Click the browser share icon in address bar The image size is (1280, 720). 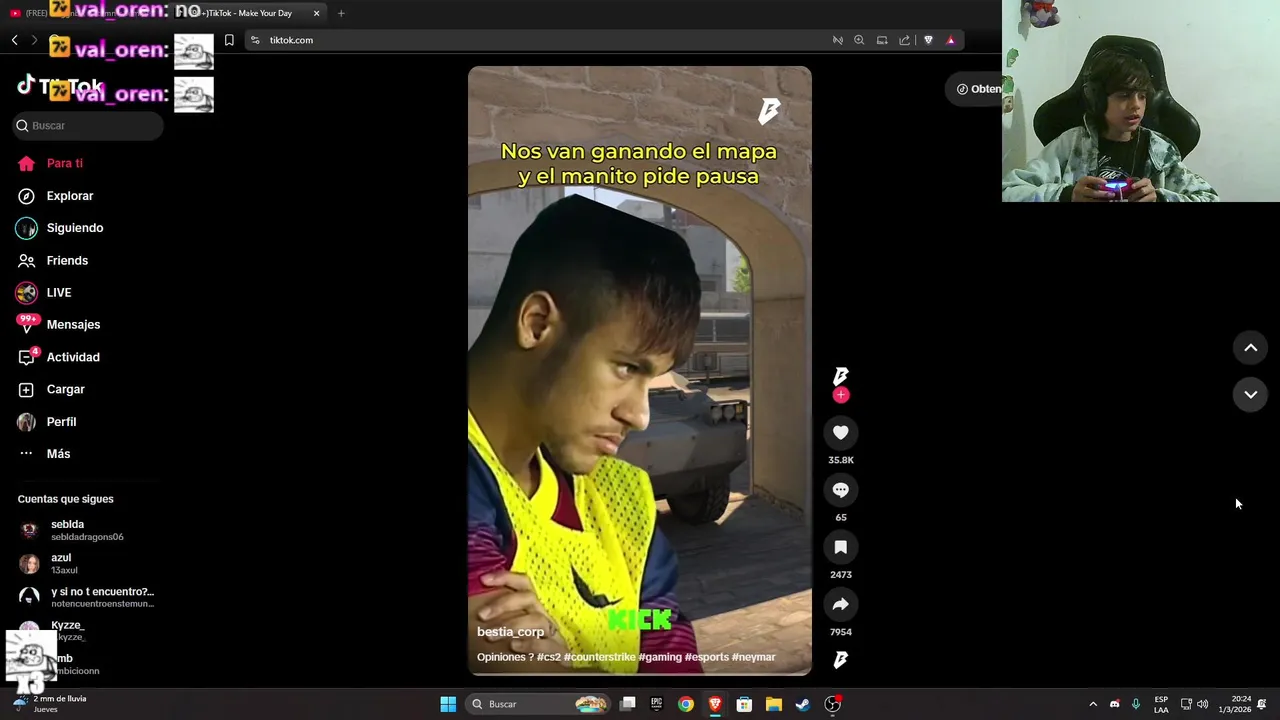904,40
